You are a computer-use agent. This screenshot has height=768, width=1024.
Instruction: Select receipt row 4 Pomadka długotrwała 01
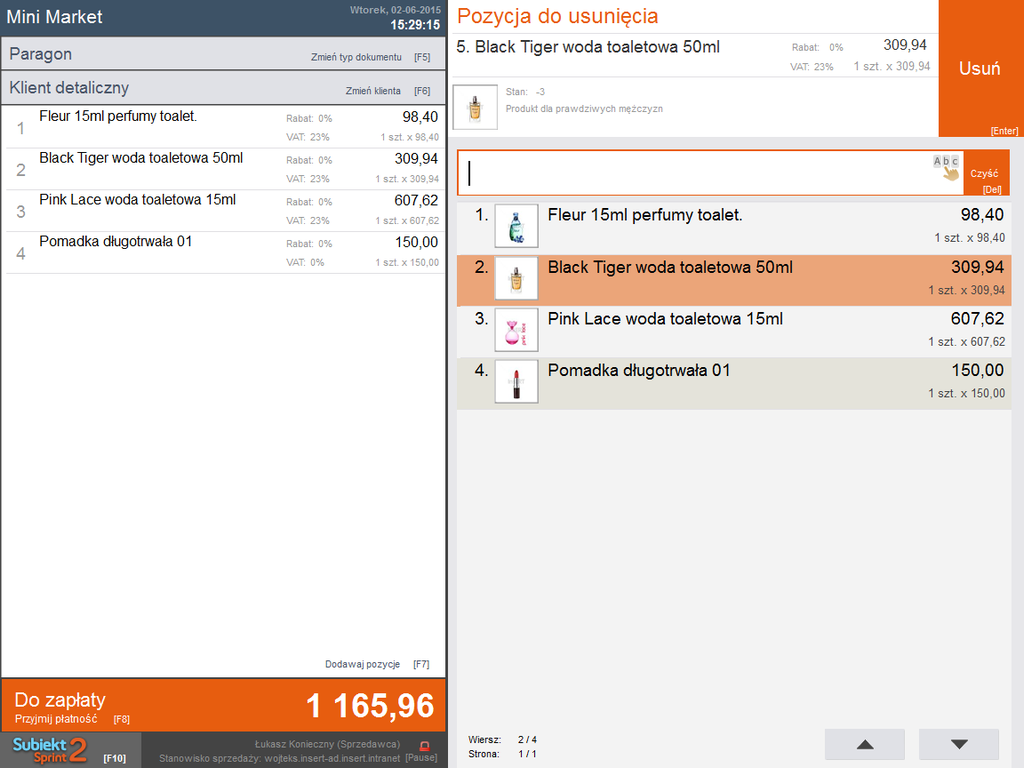pos(223,252)
